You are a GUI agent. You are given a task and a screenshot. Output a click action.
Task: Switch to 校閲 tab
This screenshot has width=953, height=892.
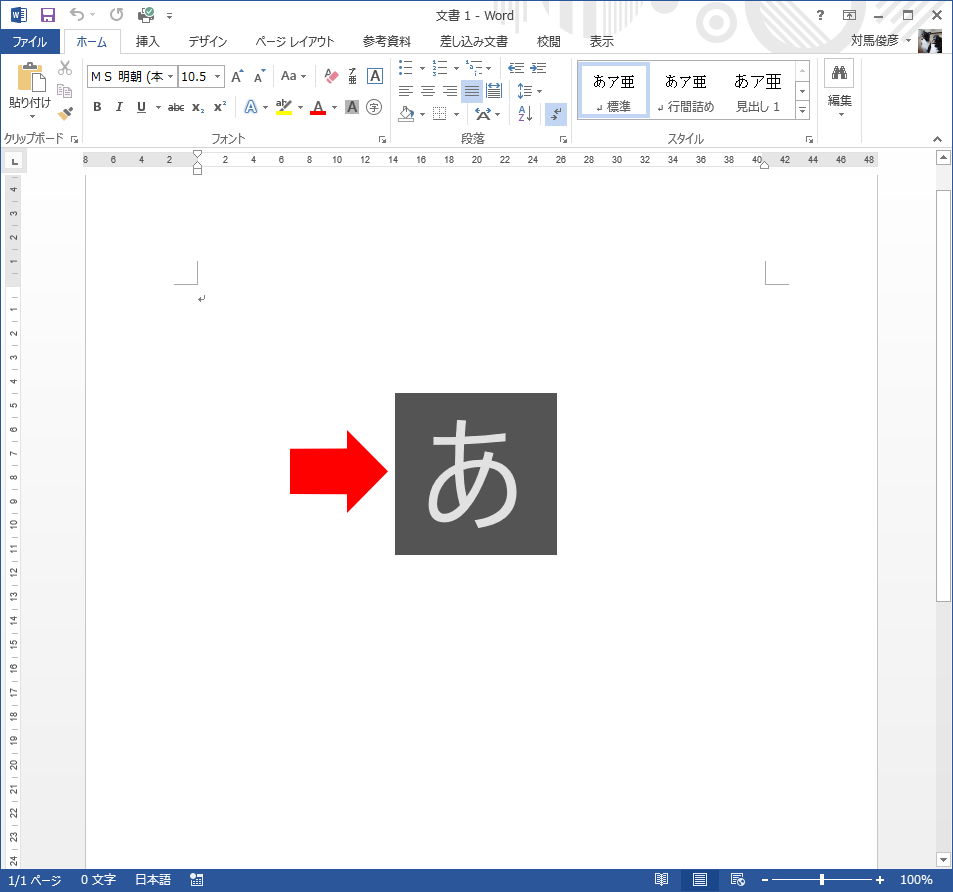pos(548,41)
